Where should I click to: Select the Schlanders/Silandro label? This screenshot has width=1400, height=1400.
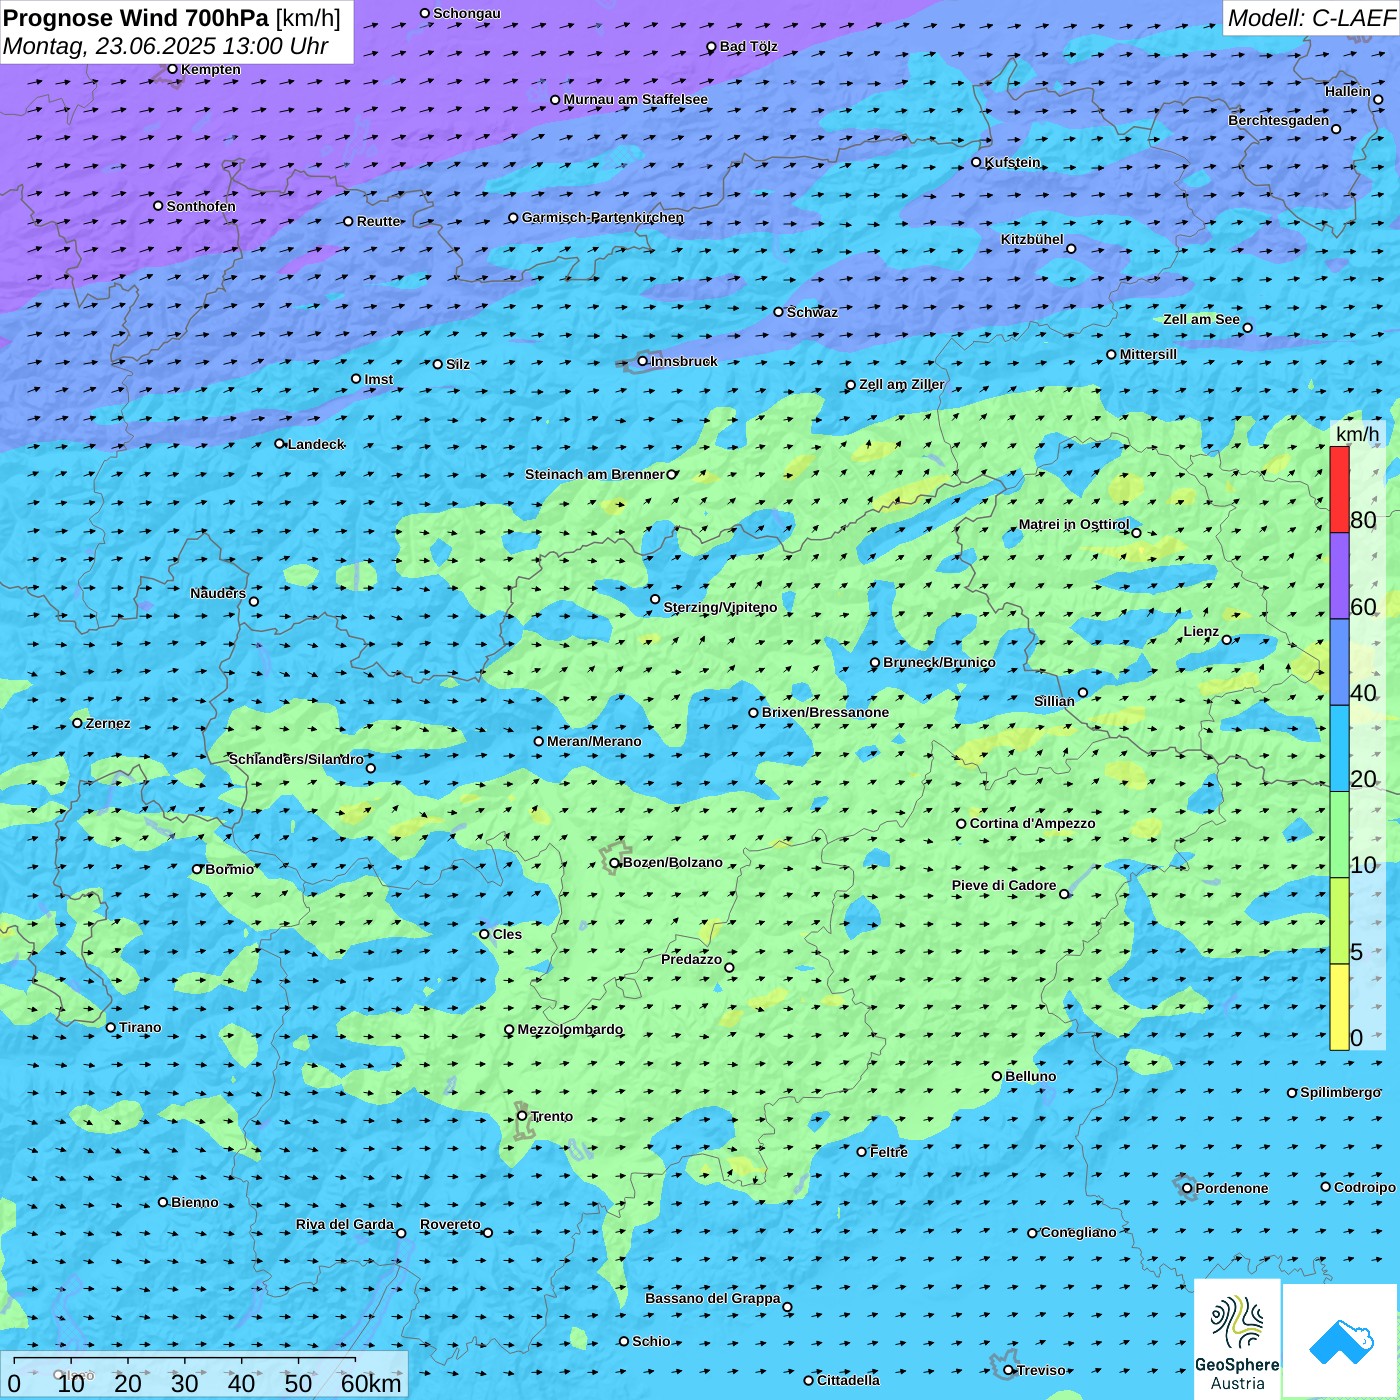pyautogui.click(x=296, y=759)
